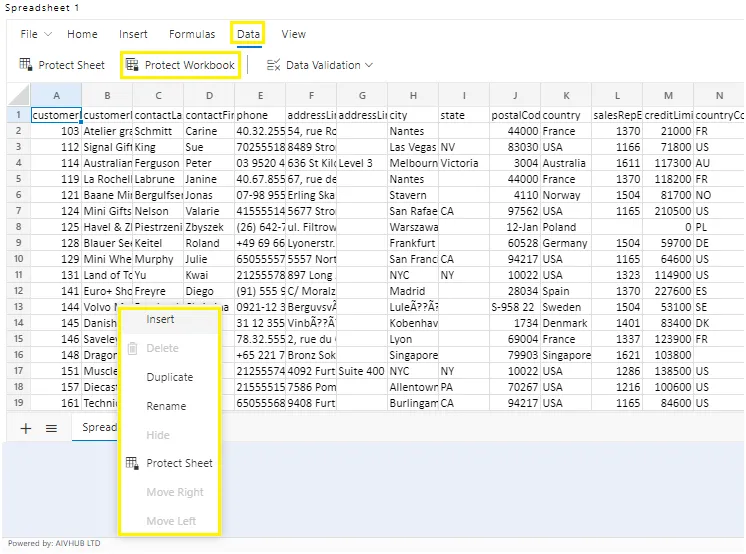Click the cell containing Norway

point(566,195)
